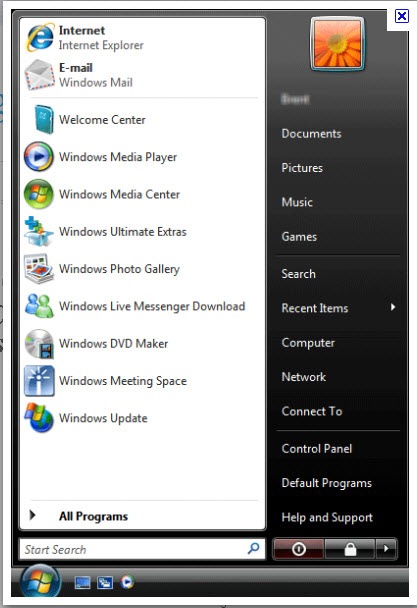Expand shutdown options arrow

coord(386,549)
